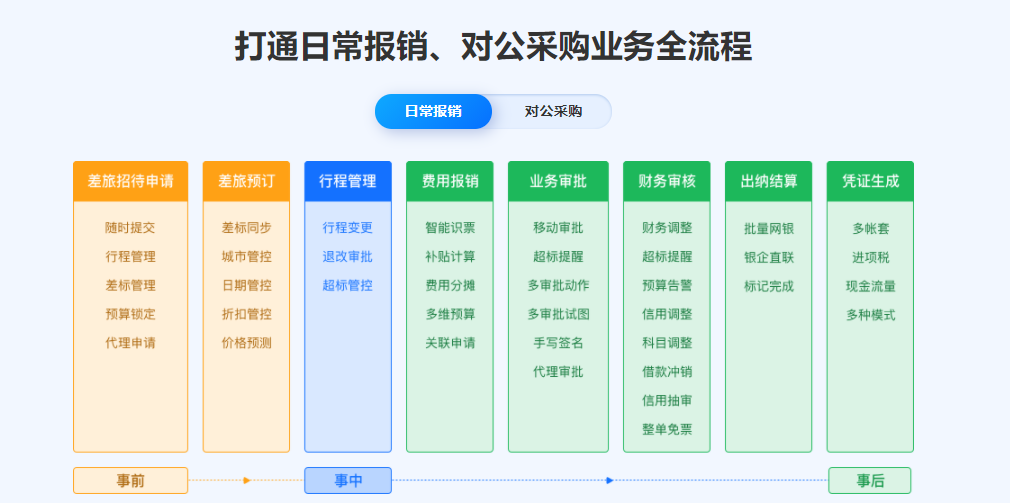Click 手写签名 in 业务审批 list

[x=558, y=343]
